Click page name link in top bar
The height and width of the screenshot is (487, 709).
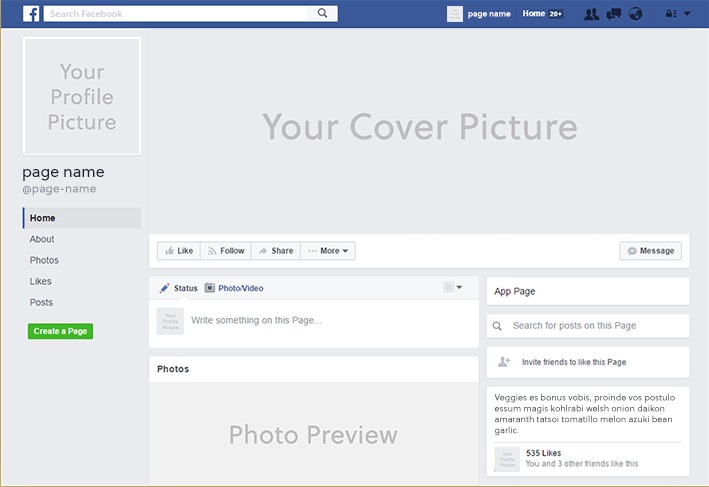tap(489, 14)
